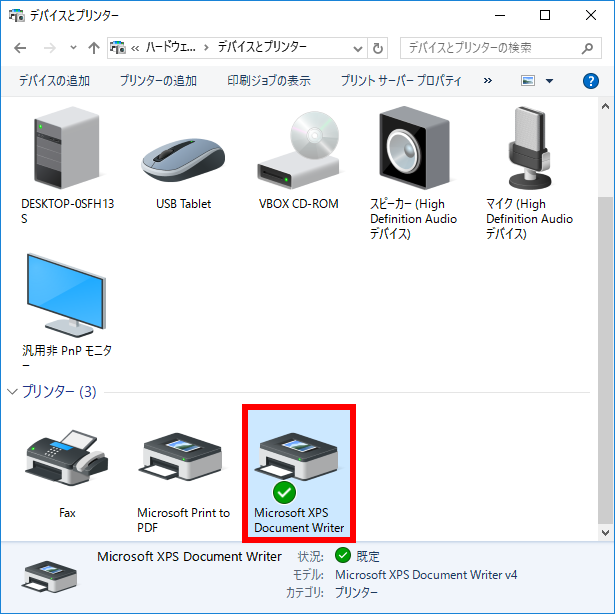Select the Microsoft Print to PDF printer
Viewport: 615px width, 614px height.
click(183, 457)
